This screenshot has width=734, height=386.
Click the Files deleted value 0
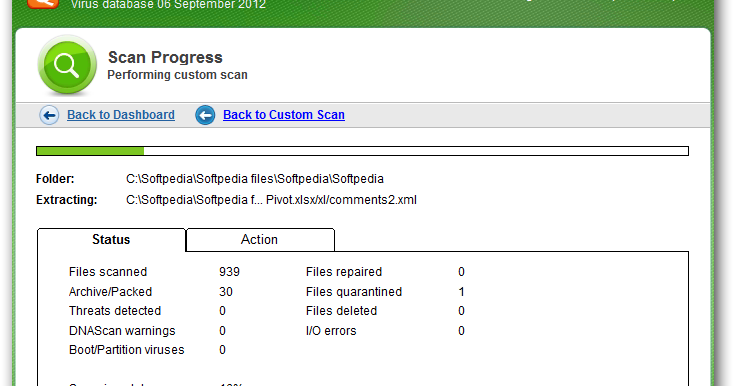462,311
